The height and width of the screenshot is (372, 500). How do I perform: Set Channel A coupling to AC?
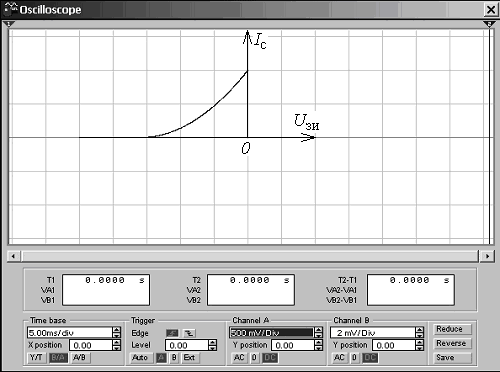pos(239,358)
